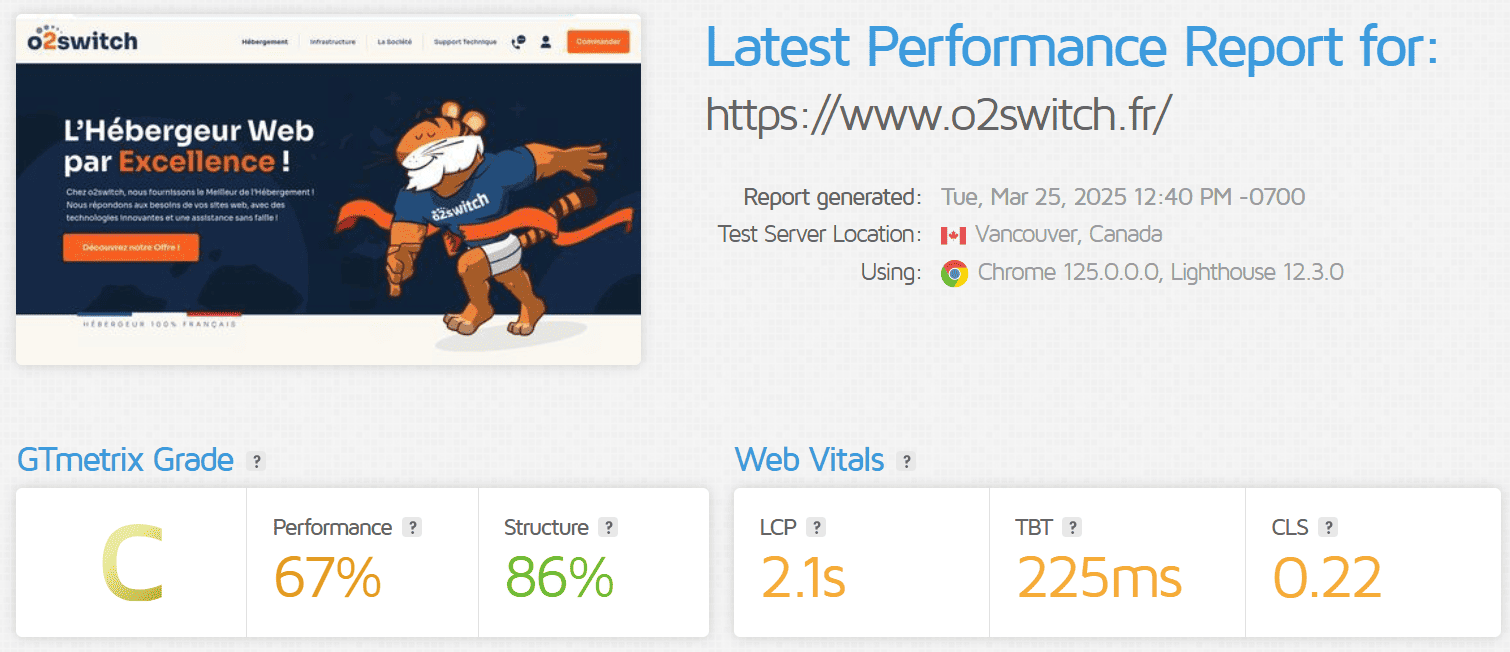1510x652 pixels.
Task: Click the o2switch logo
Action: pos(80,41)
